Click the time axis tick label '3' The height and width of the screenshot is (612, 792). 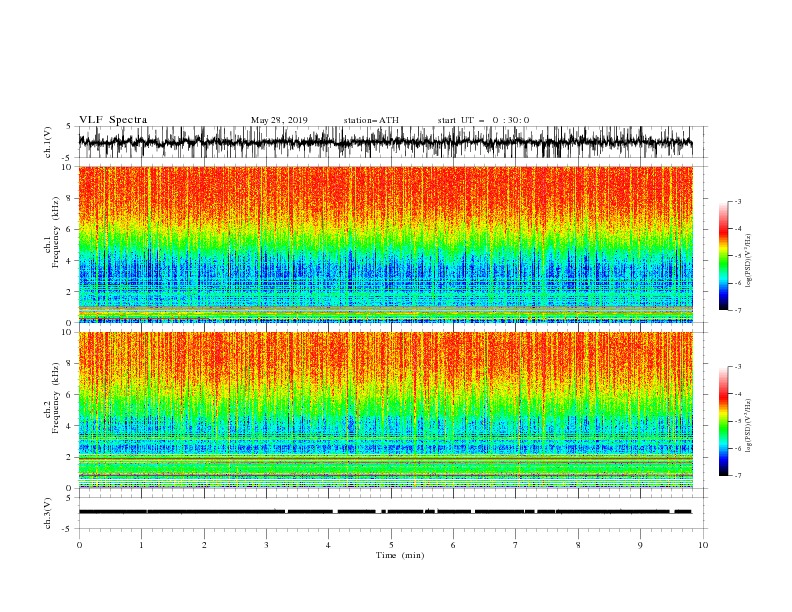click(x=266, y=545)
